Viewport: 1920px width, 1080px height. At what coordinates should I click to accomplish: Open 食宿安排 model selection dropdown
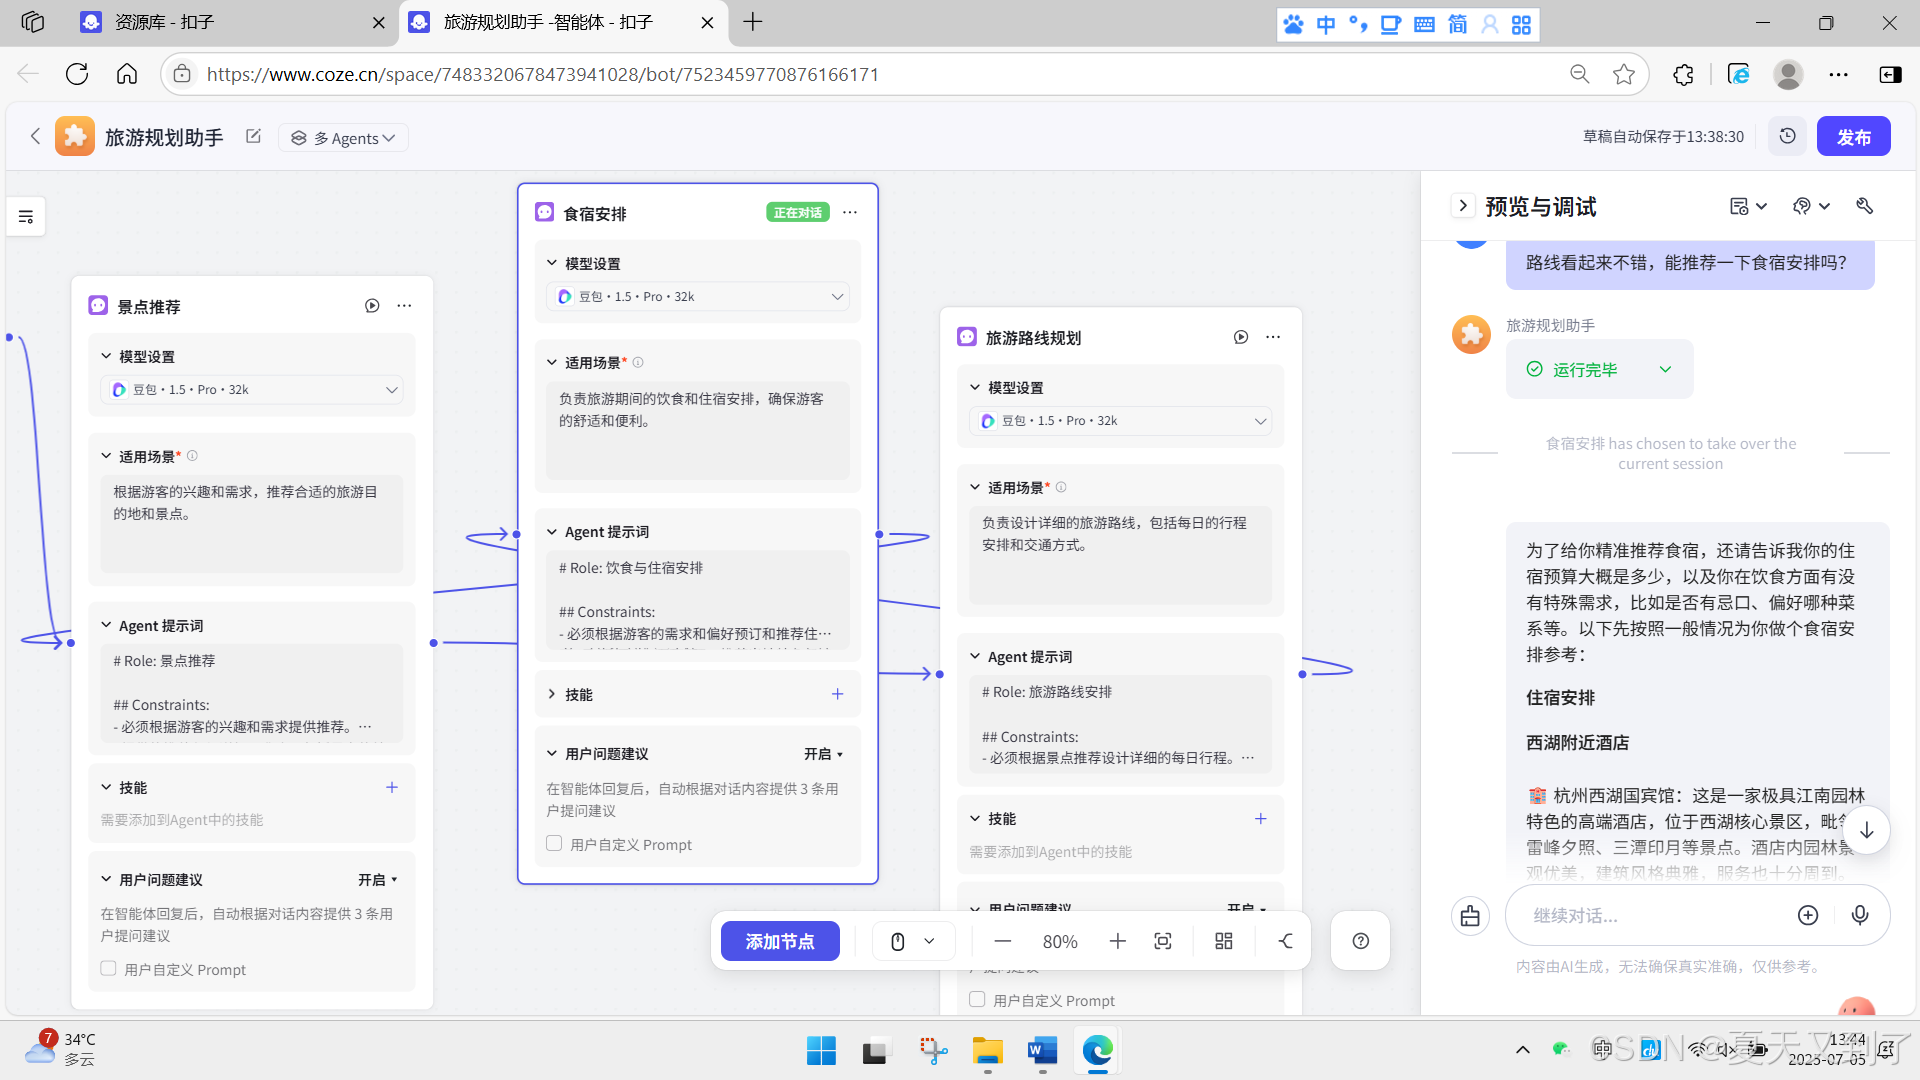(x=698, y=296)
